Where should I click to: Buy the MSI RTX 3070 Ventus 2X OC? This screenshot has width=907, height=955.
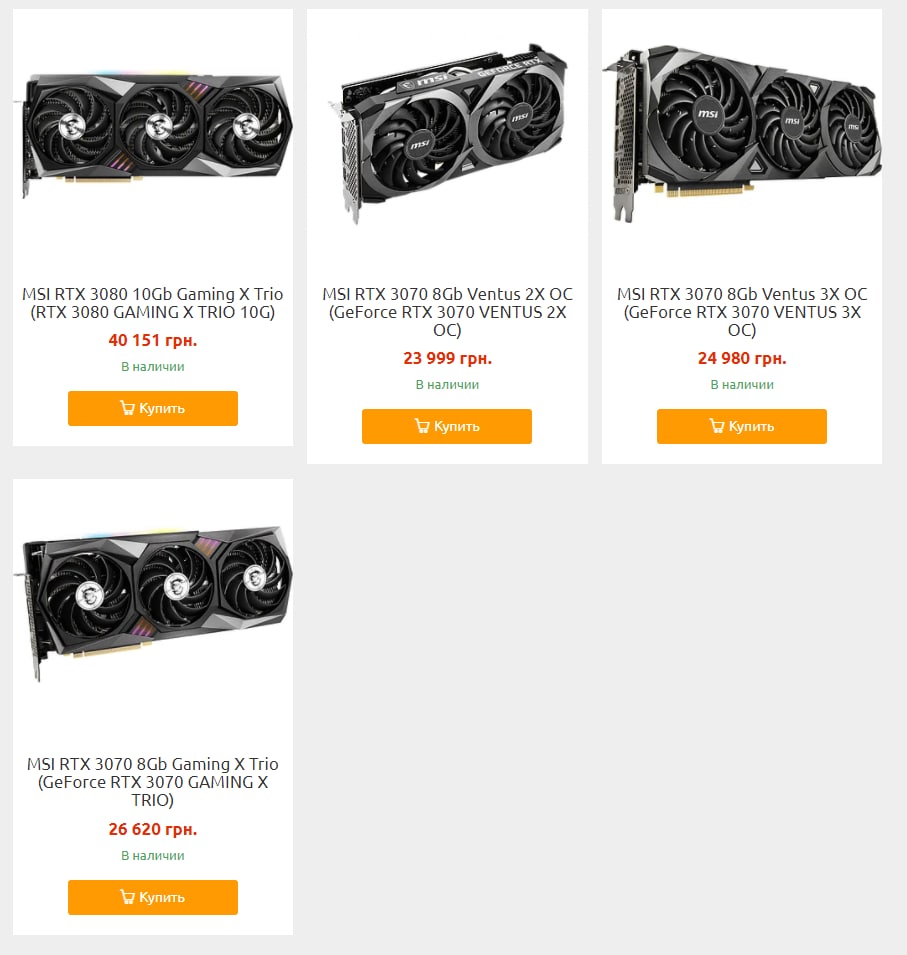click(447, 426)
